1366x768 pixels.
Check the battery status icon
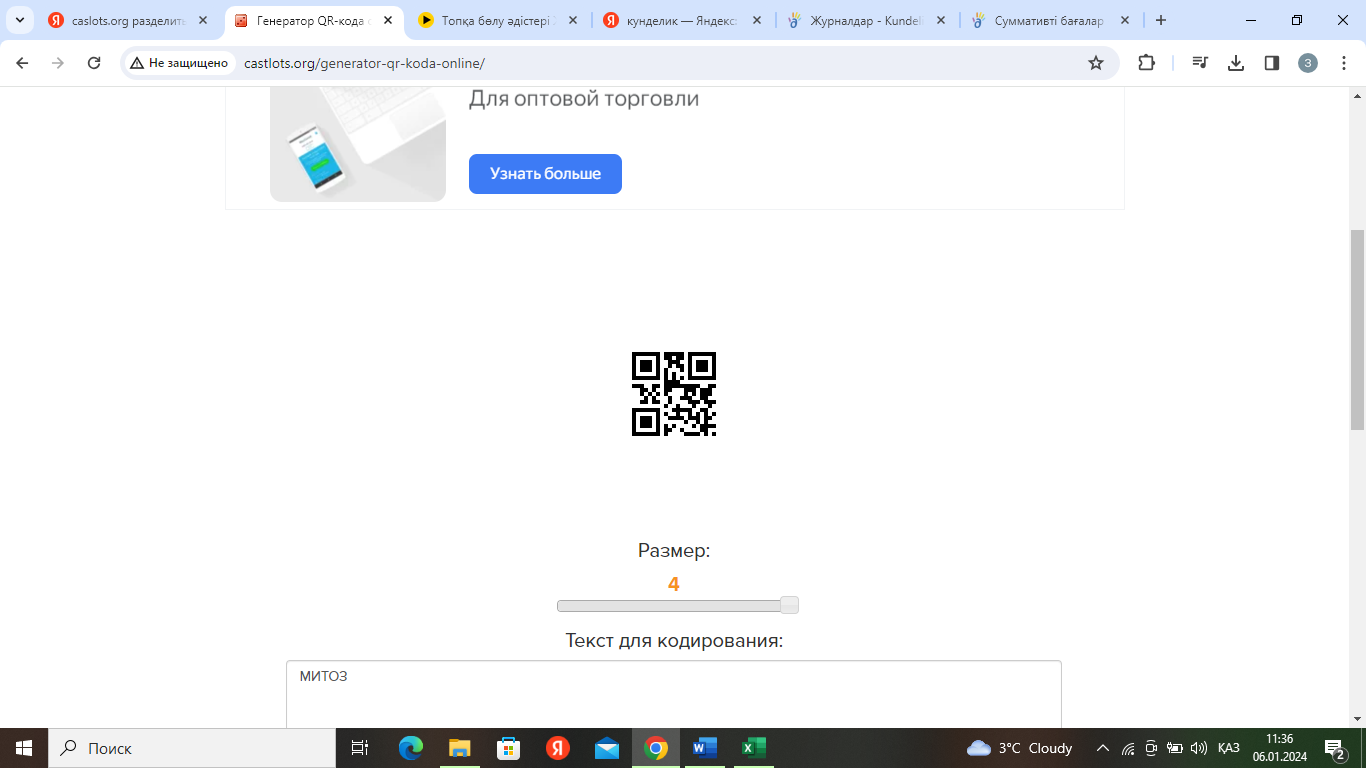1175,748
